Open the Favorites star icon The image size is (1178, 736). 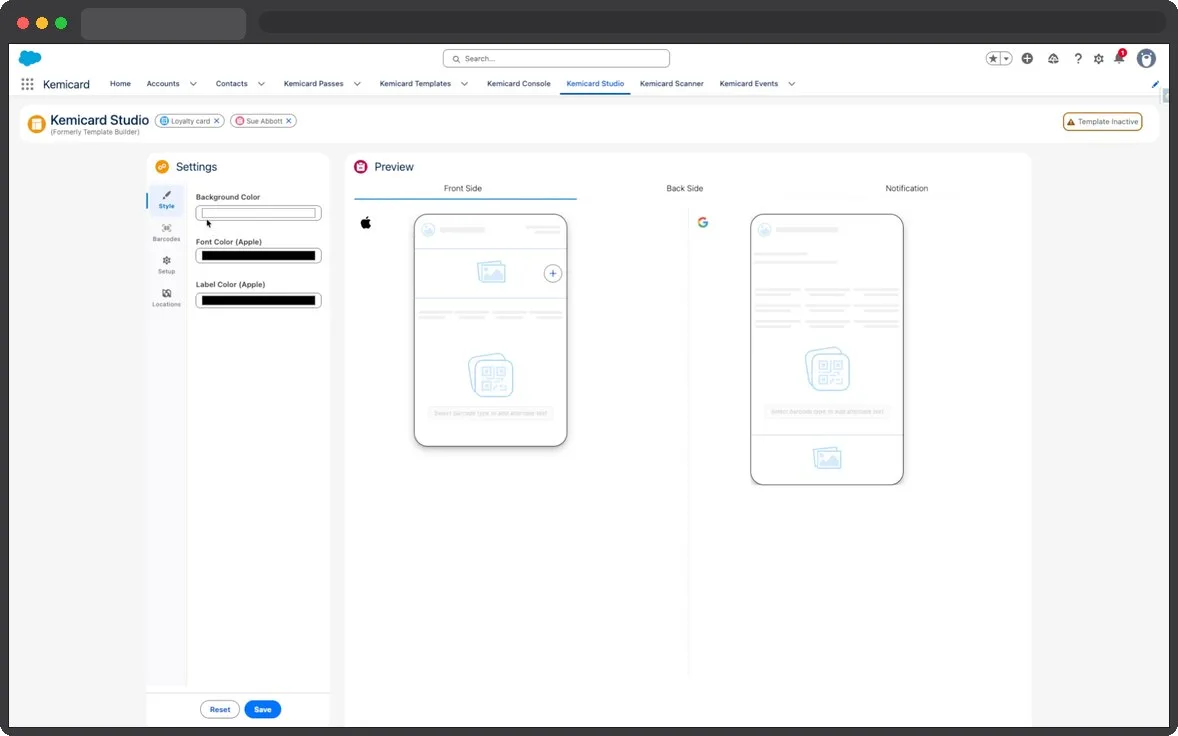point(992,59)
